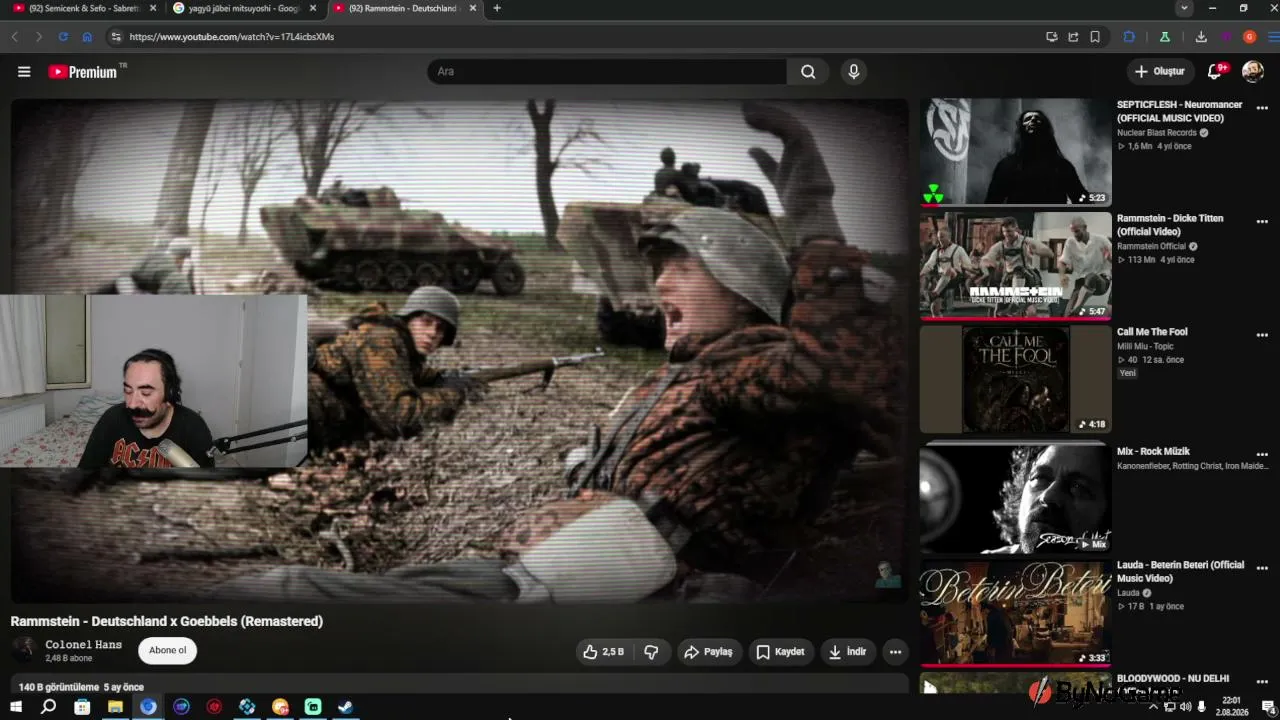The height and width of the screenshot is (720, 1280).
Task: Click the Ara search input field
Action: pyautogui.click(x=607, y=71)
